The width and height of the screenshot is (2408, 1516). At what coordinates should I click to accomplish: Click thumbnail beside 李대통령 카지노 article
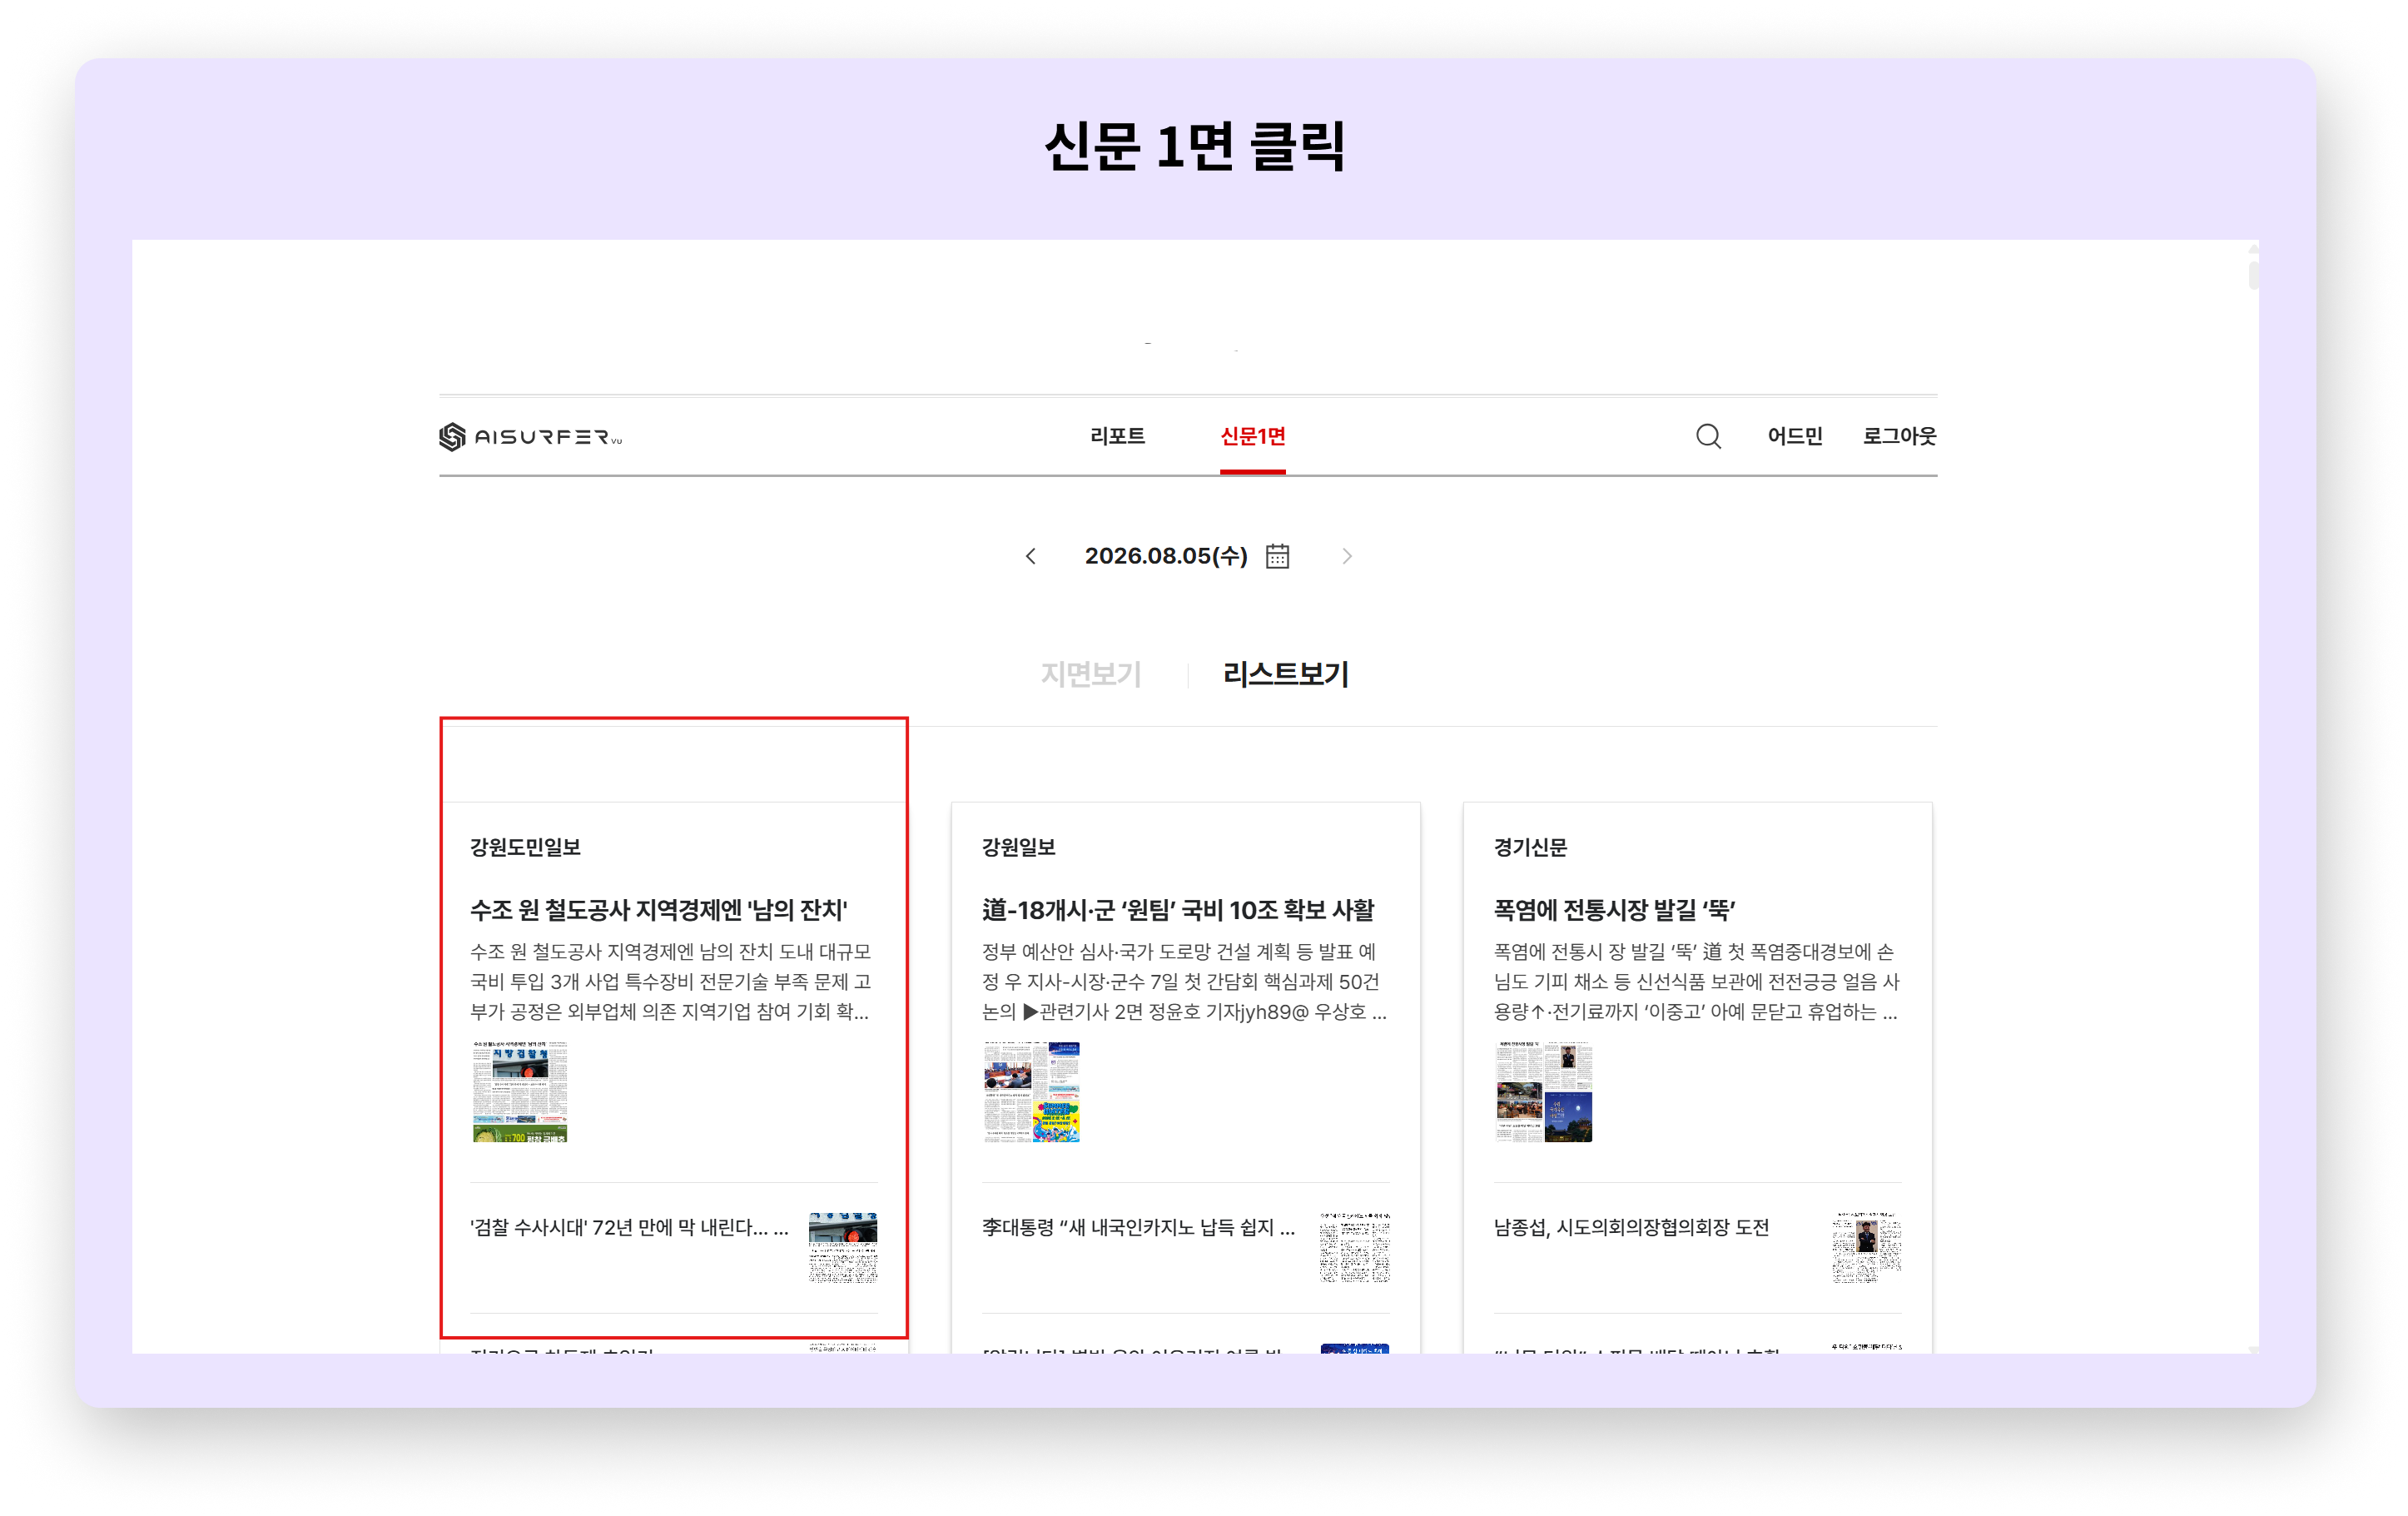pos(1354,1247)
